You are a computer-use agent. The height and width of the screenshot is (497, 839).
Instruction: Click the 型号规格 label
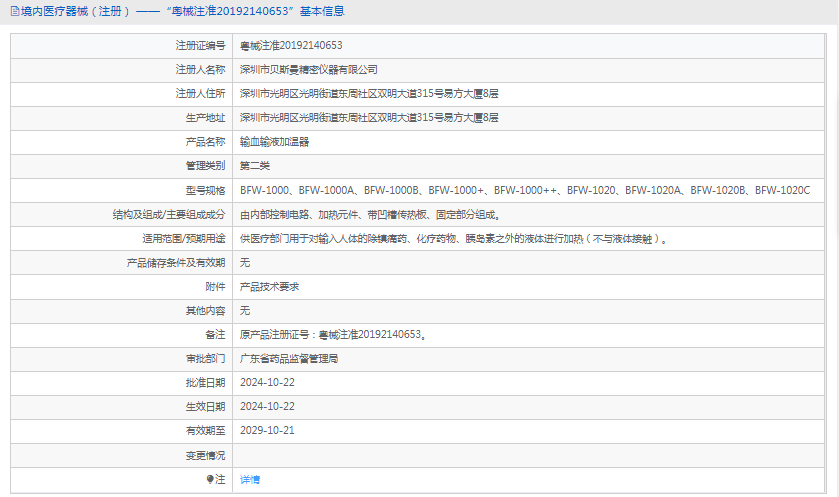(205, 190)
